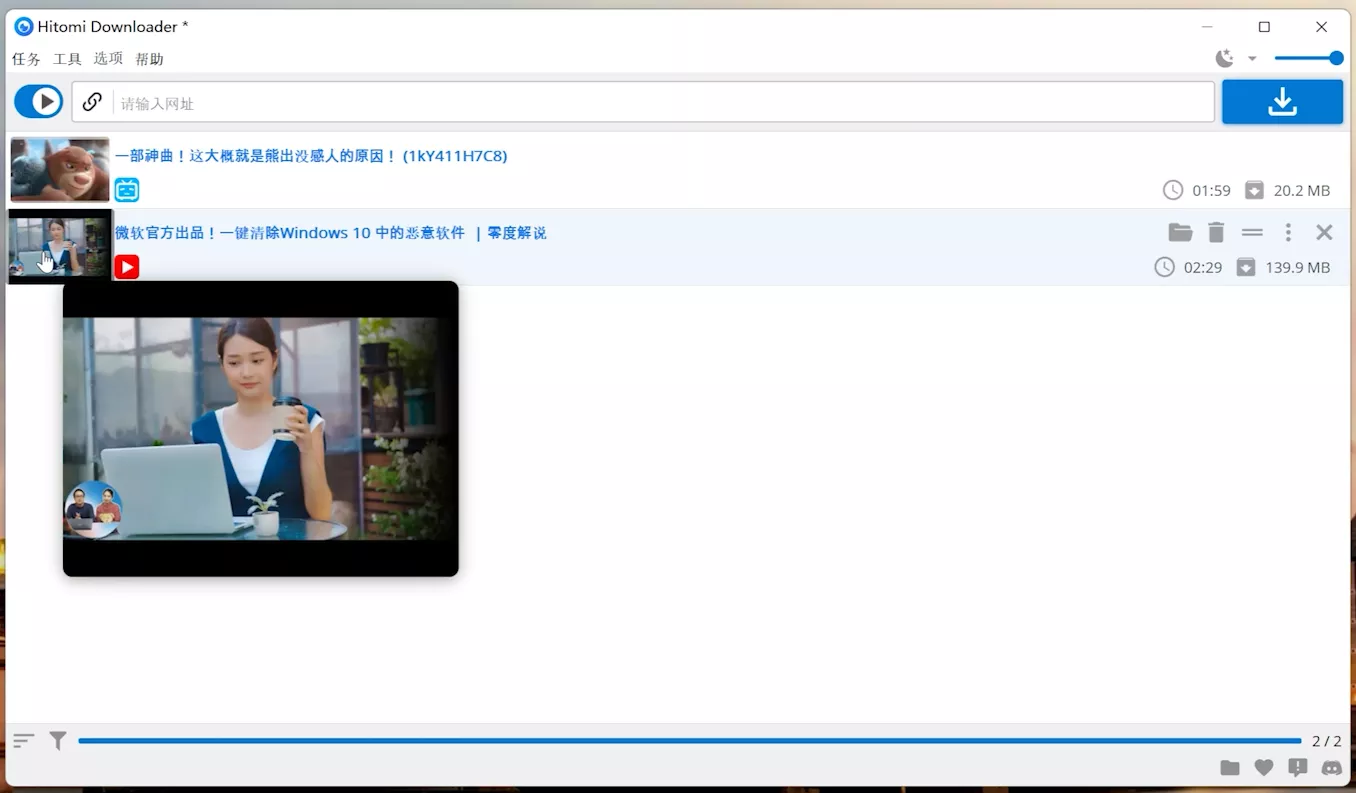The image size is (1356, 793).
Task: Open folder for the Windows 10 video
Action: 1180,233
